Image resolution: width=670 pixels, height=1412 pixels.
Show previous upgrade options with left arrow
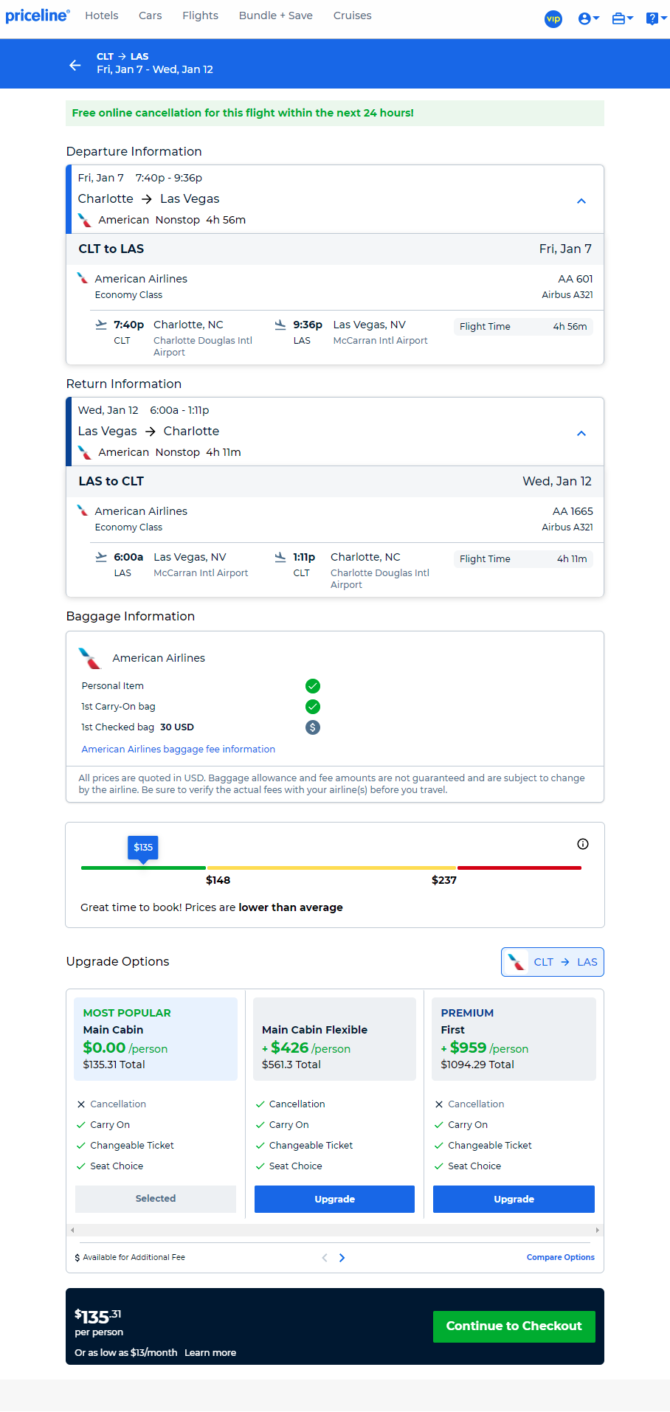pyautogui.click(x=324, y=1258)
